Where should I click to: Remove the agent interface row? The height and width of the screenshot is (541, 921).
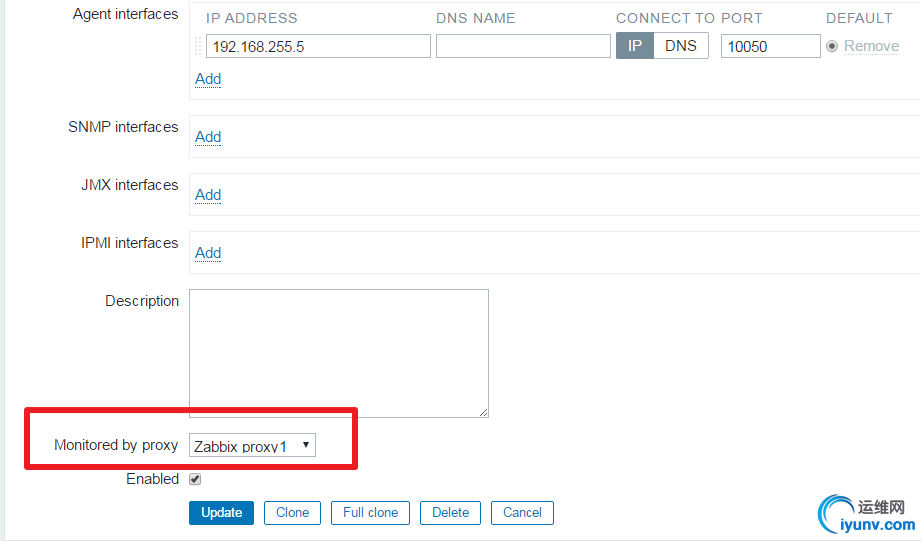[x=871, y=46]
